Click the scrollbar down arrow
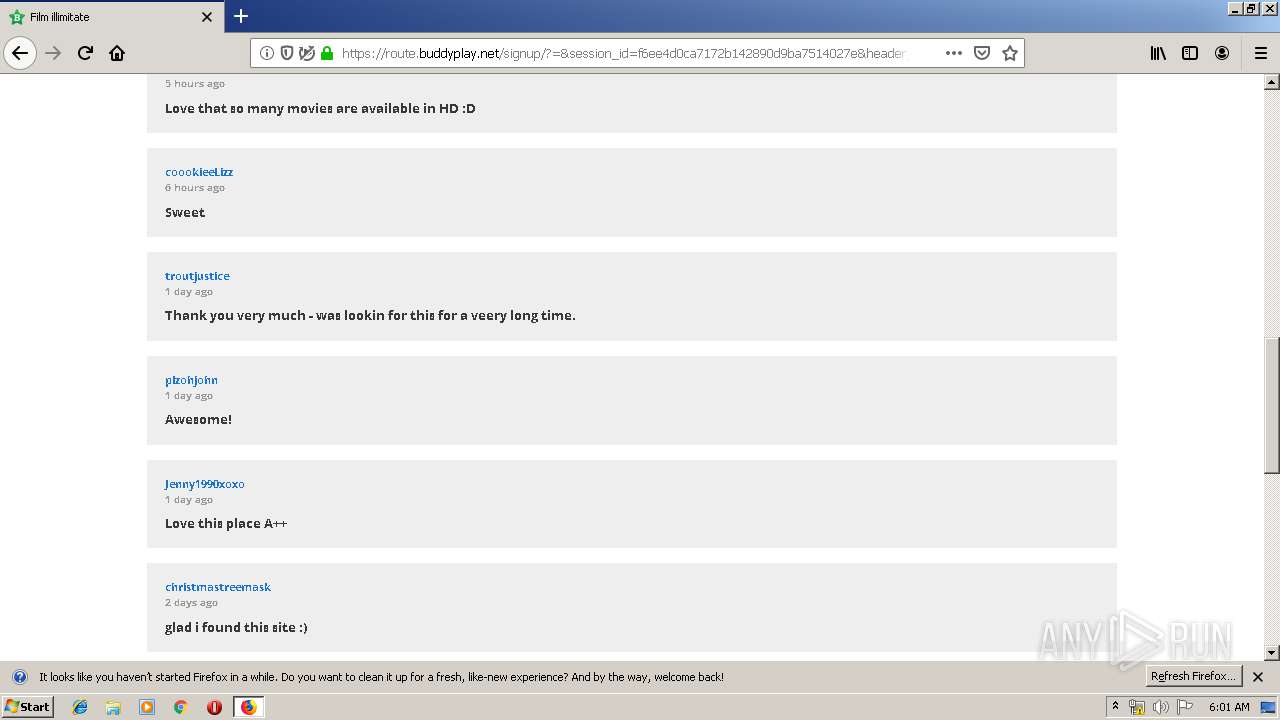The height and width of the screenshot is (720, 1280). click(x=1272, y=653)
